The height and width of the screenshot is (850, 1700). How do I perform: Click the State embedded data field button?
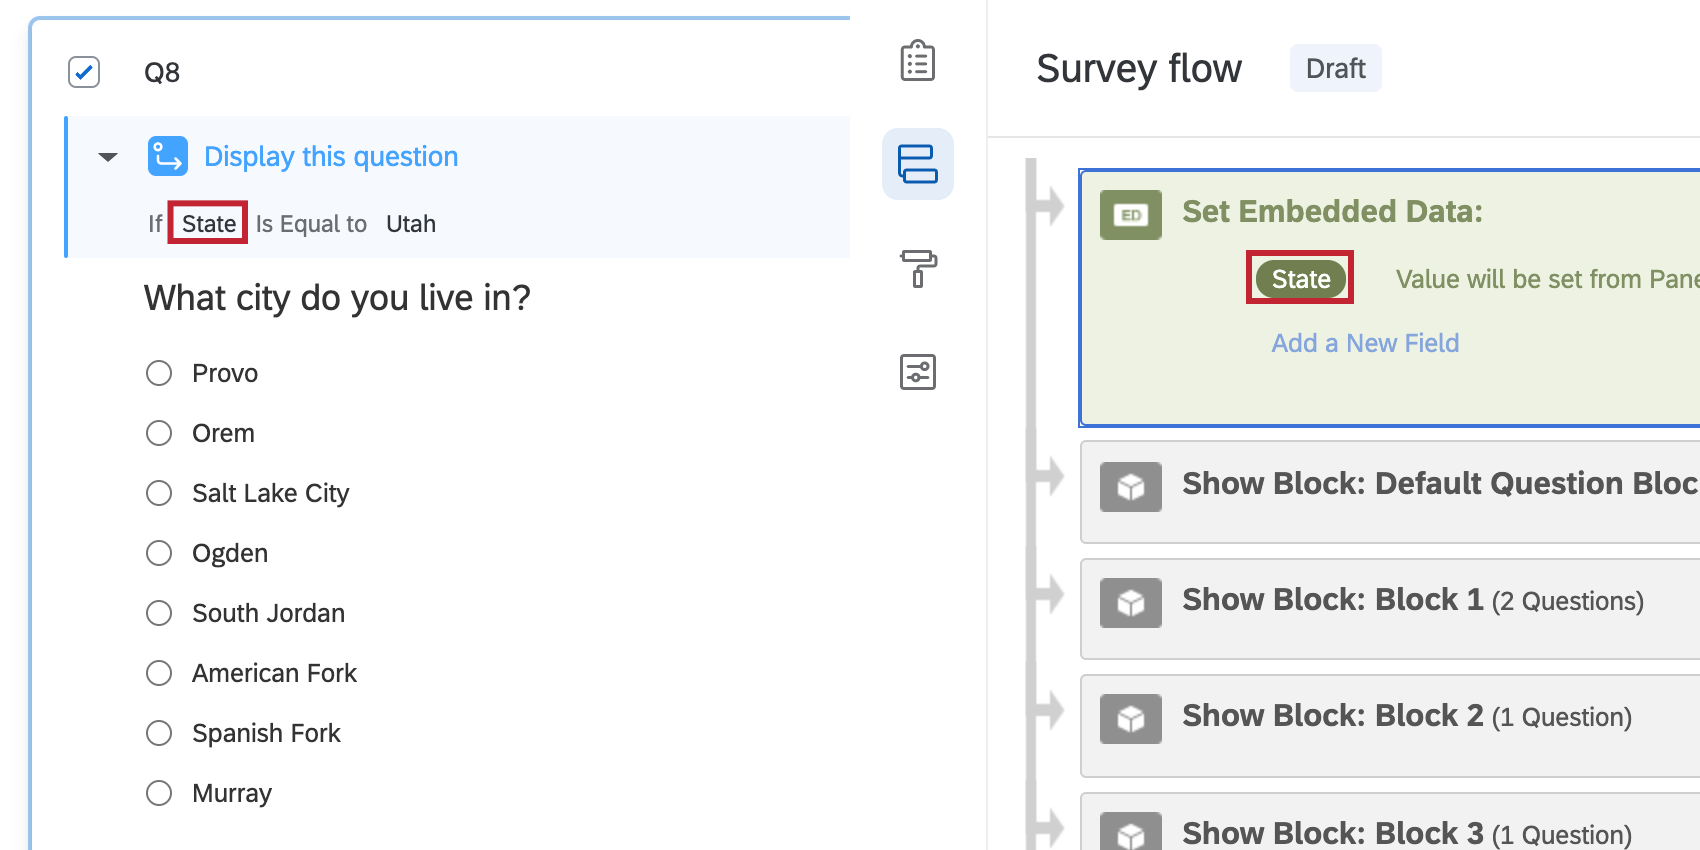click(x=1299, y=278)
